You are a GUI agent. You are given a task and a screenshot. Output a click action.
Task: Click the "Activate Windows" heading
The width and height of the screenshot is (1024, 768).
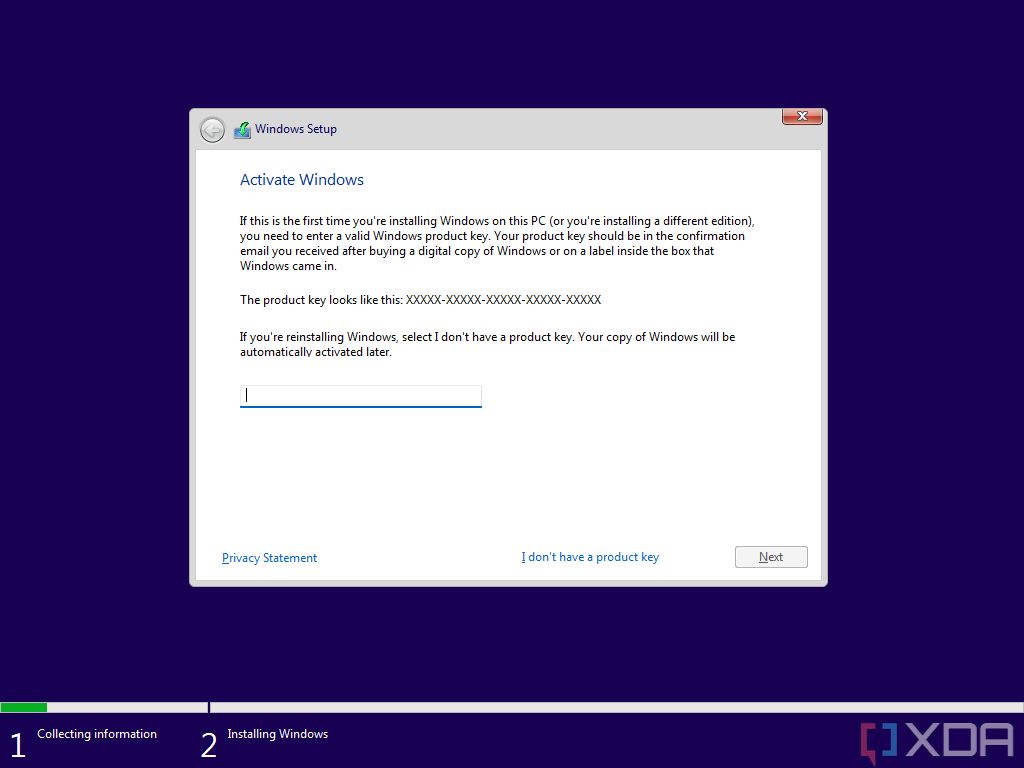pyautogui.click(x=302, y=180)
